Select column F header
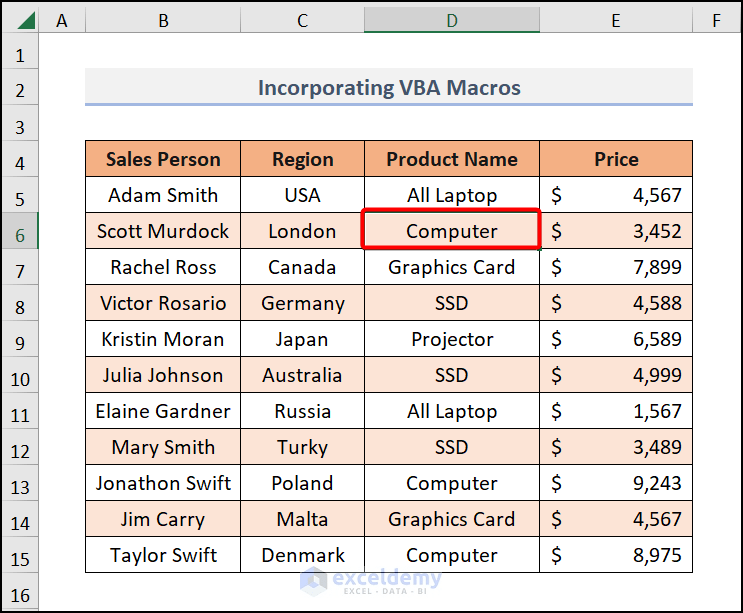The height and width of the screenshot is (613, 743). point(716,21)
